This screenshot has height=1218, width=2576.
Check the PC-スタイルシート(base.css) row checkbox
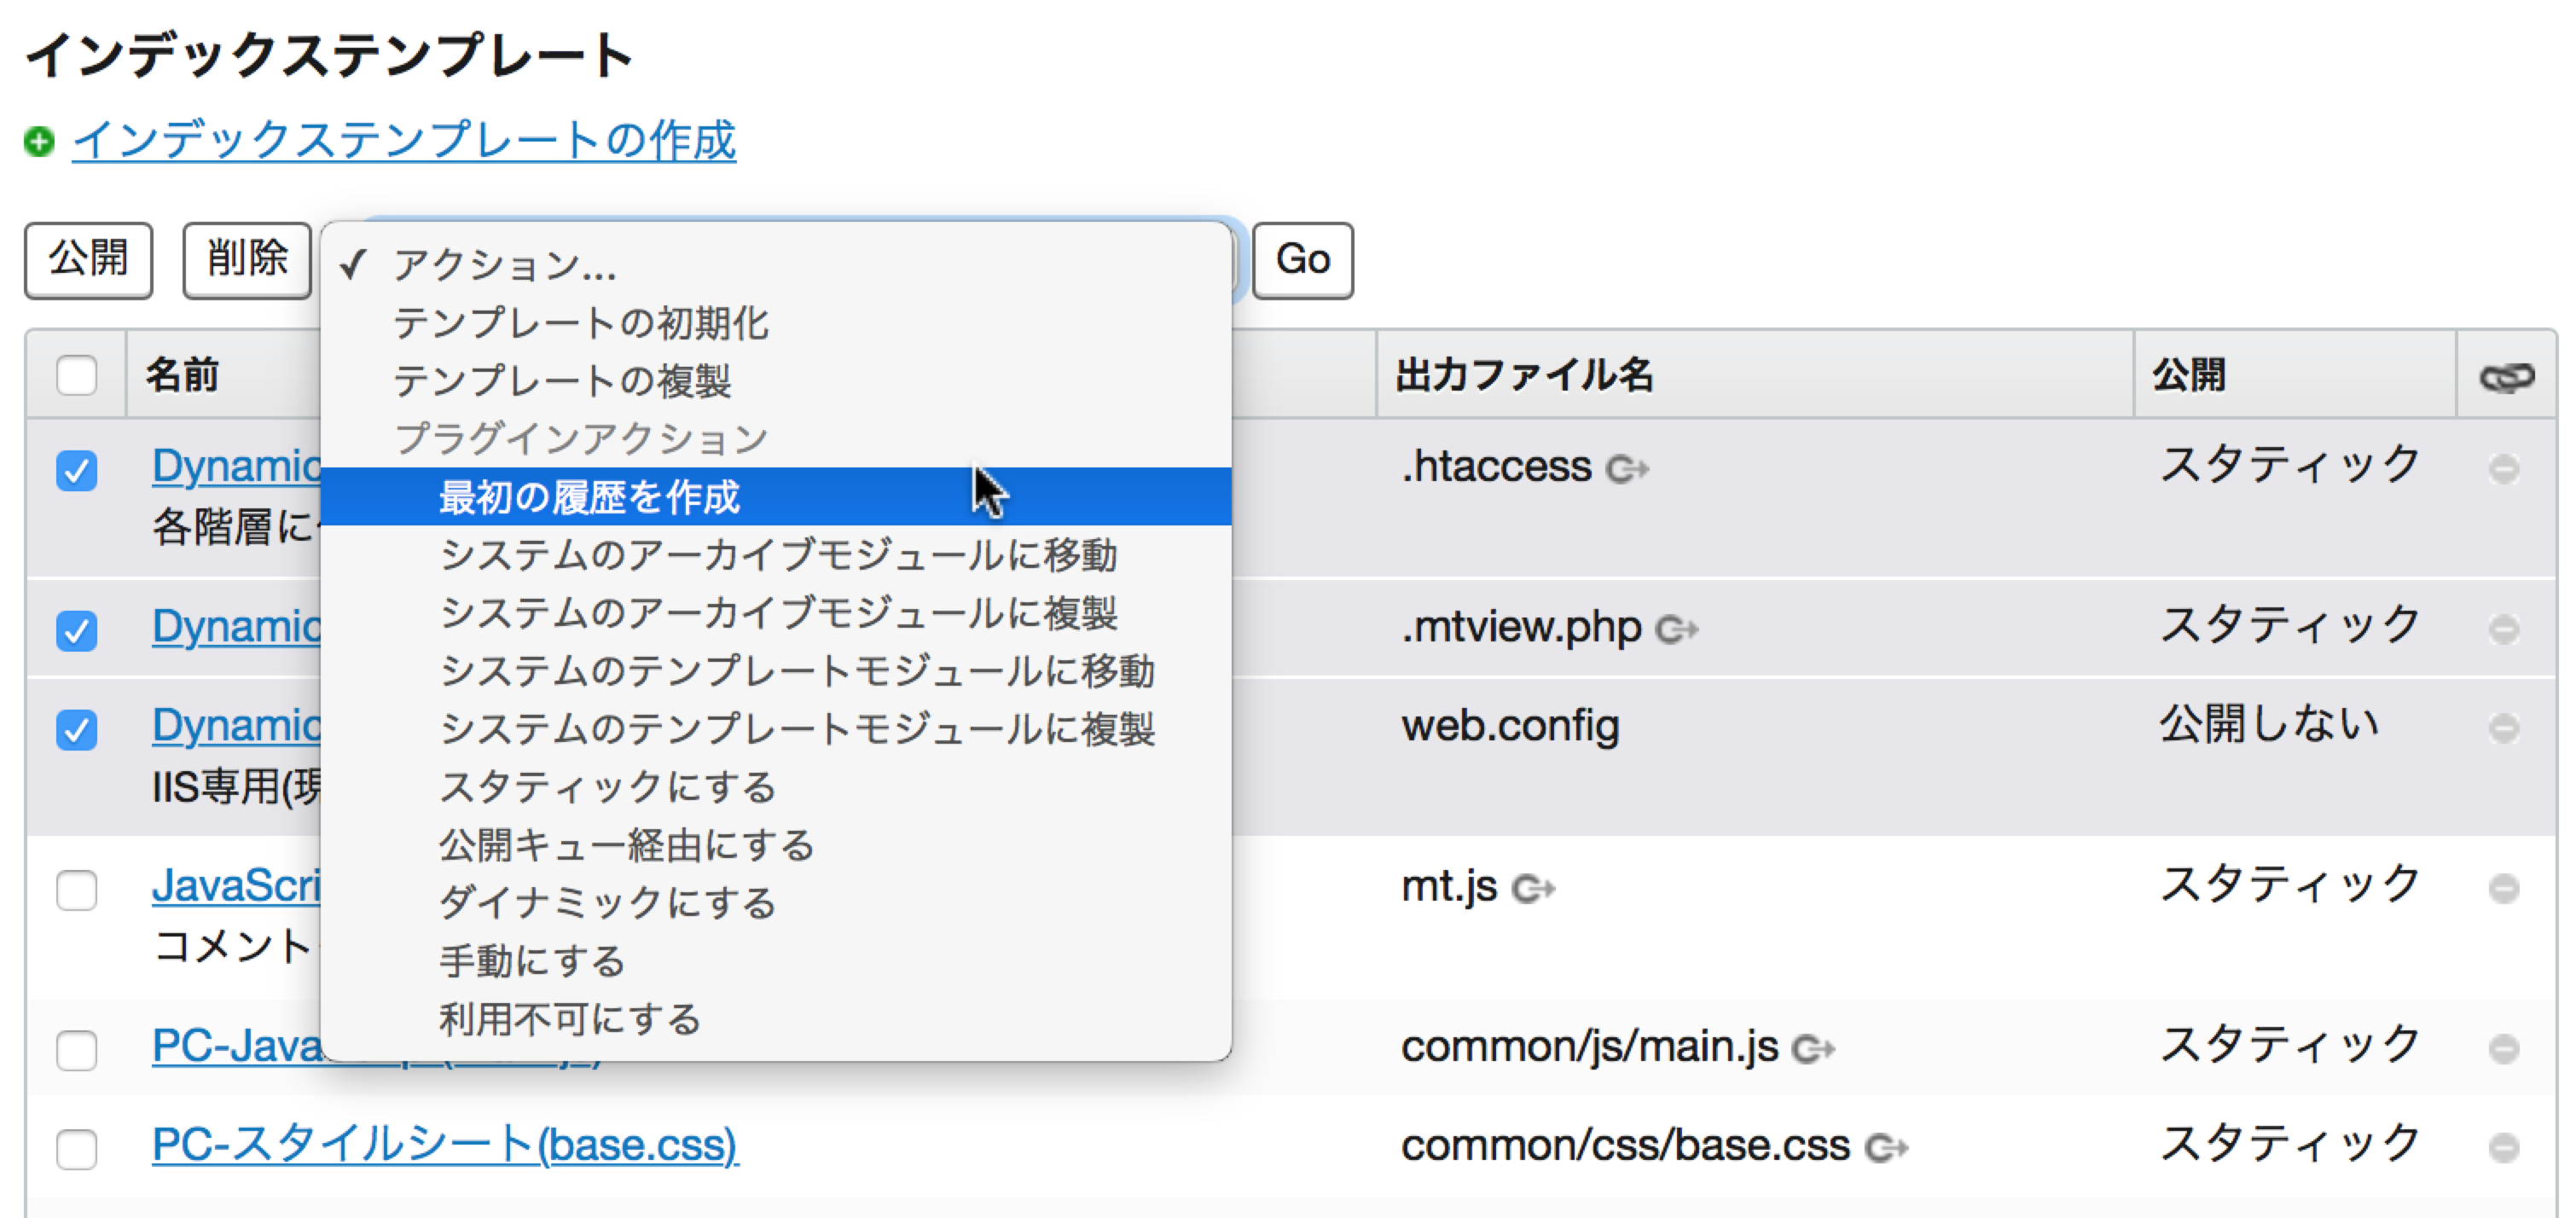click(x=77, y=1149)
